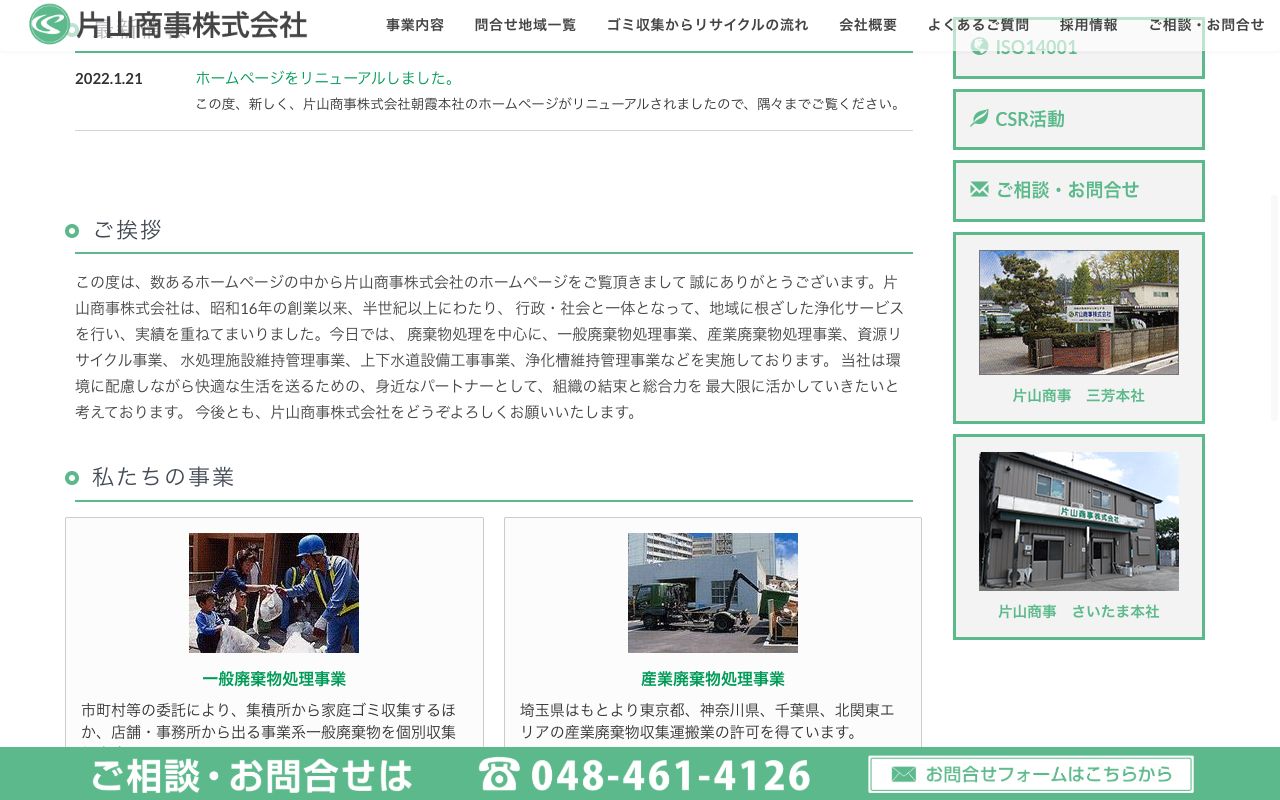Viewport: 1280px width, 800px height.
Task: Open 問合せ地域一覧 in the navigation menu
Action: [x=525, y=25]
